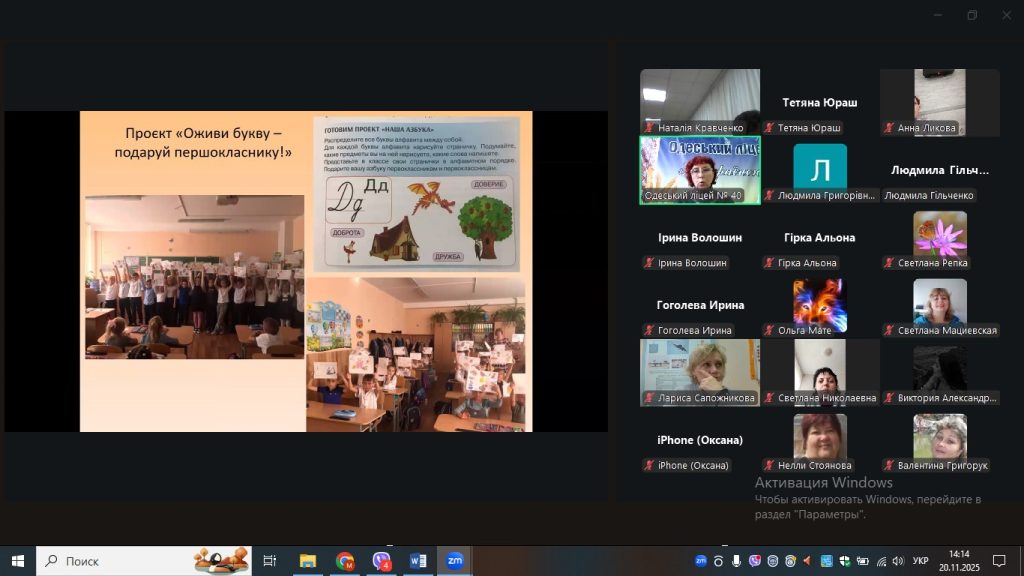The height and width of the screenshot is (576, 1024).
Task: Click Ольга Мате's fox avatar tile
Action: click(820, 304)
